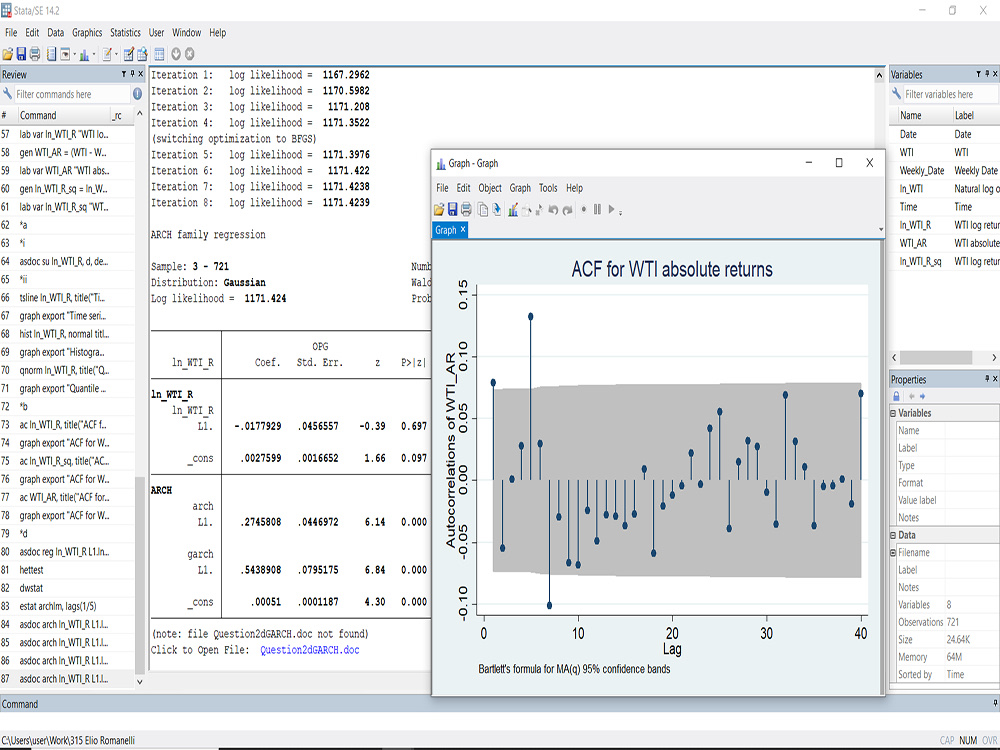Click the Rename graph icon in Graph toolbar

pyautogui.click(x=497, y=210)
